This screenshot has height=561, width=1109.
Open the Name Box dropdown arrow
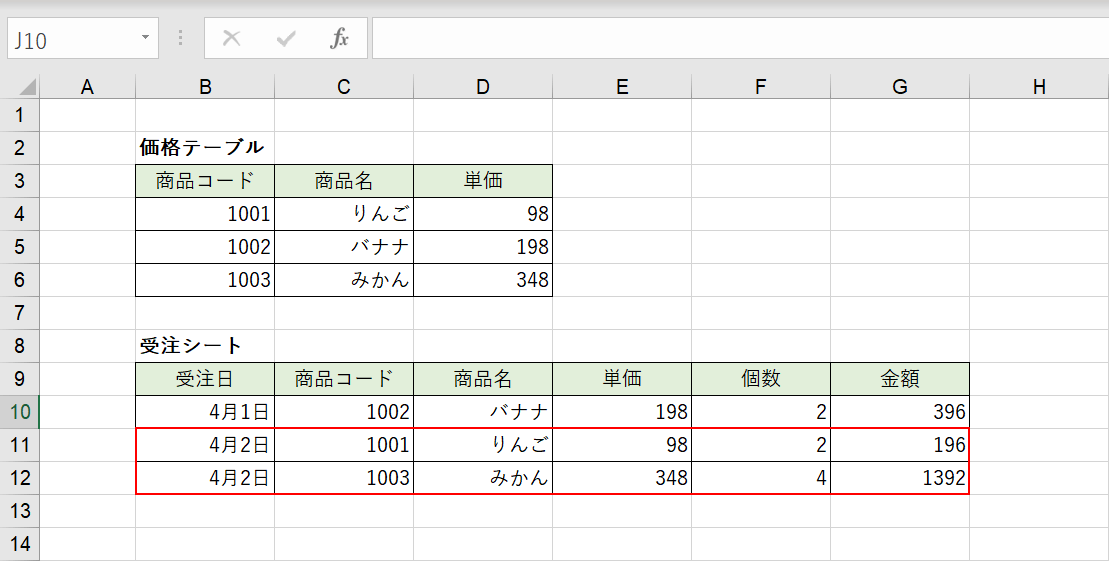(145, 37)
